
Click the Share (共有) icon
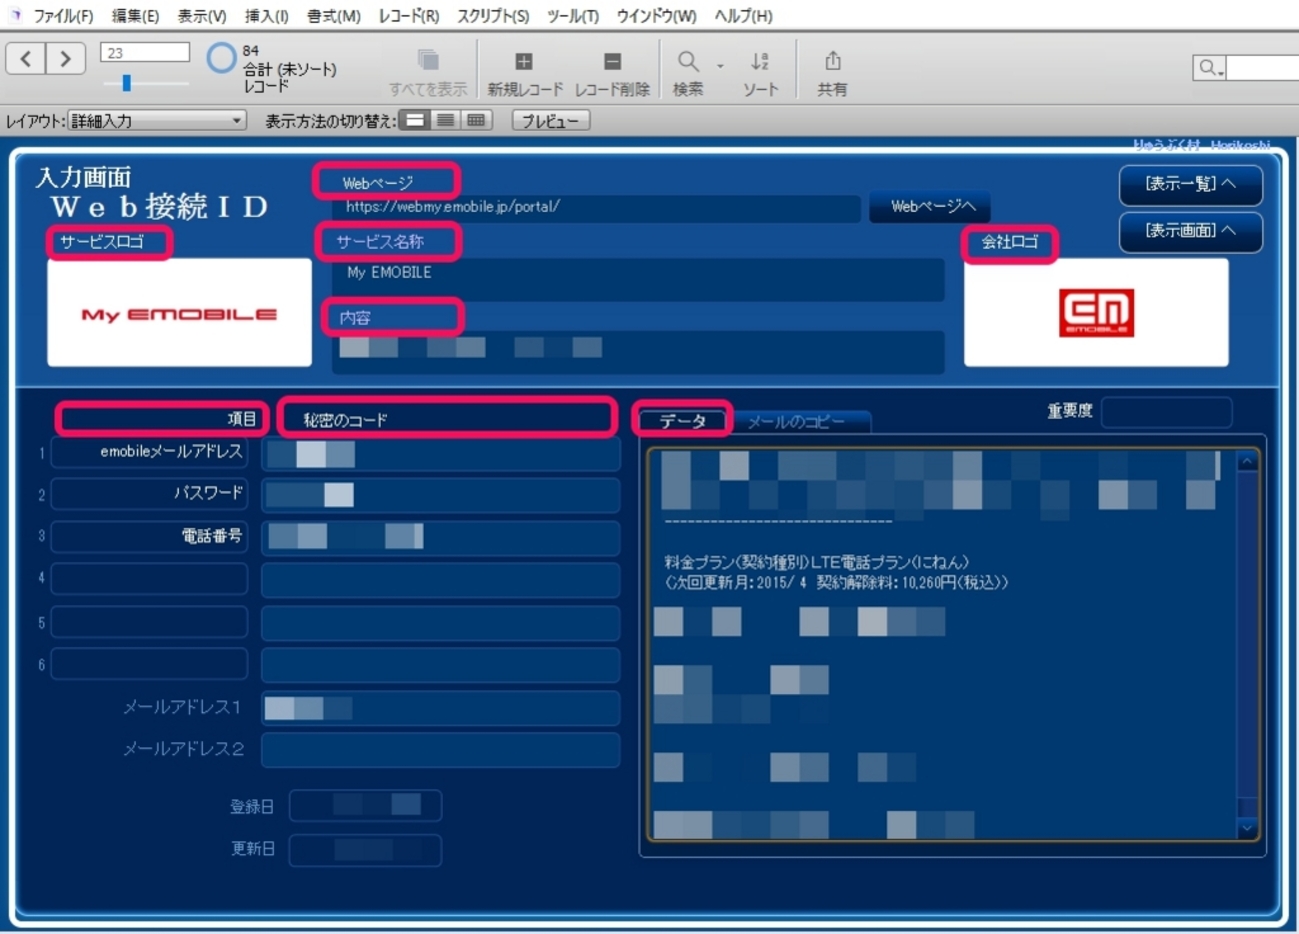pos(832,61)
